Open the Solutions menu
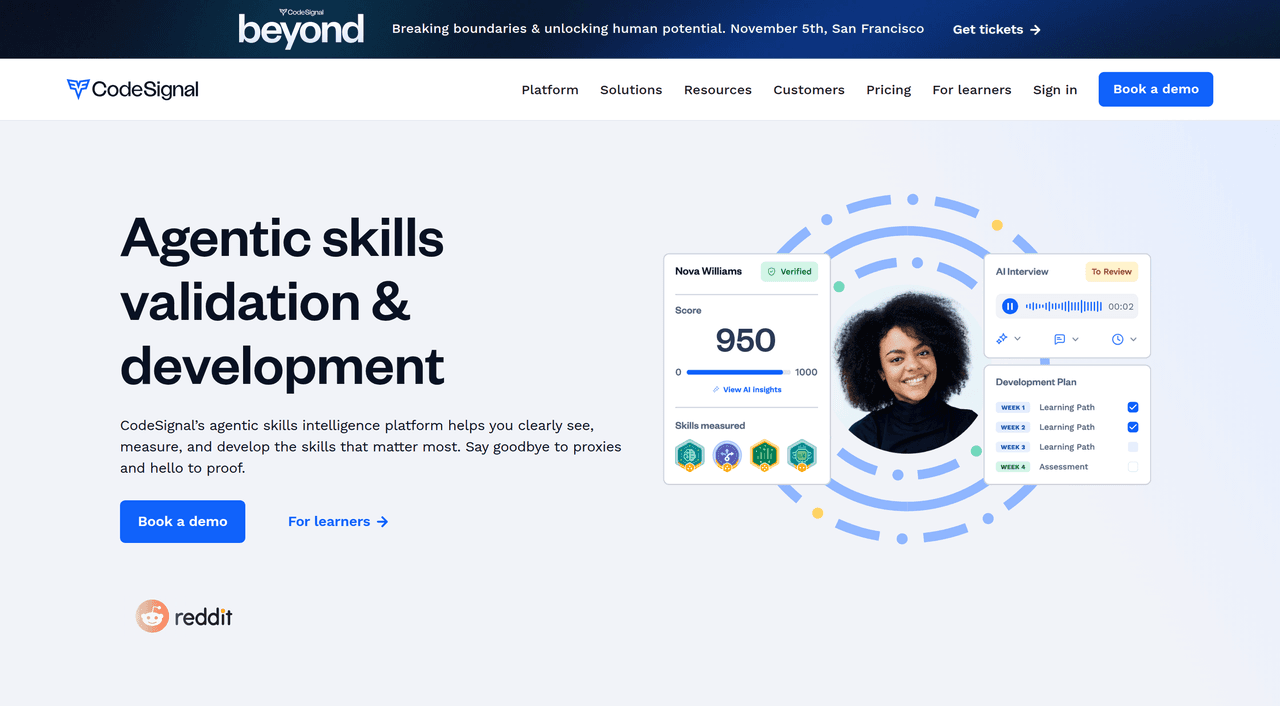The height and width of the screenshot is (706, 1280). [x=631, y=90]
